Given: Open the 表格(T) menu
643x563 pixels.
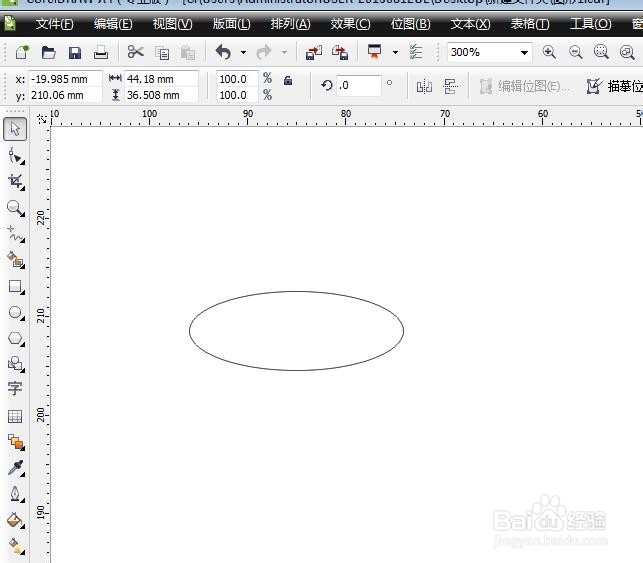Looking at the screenshot, I should 530,24.
